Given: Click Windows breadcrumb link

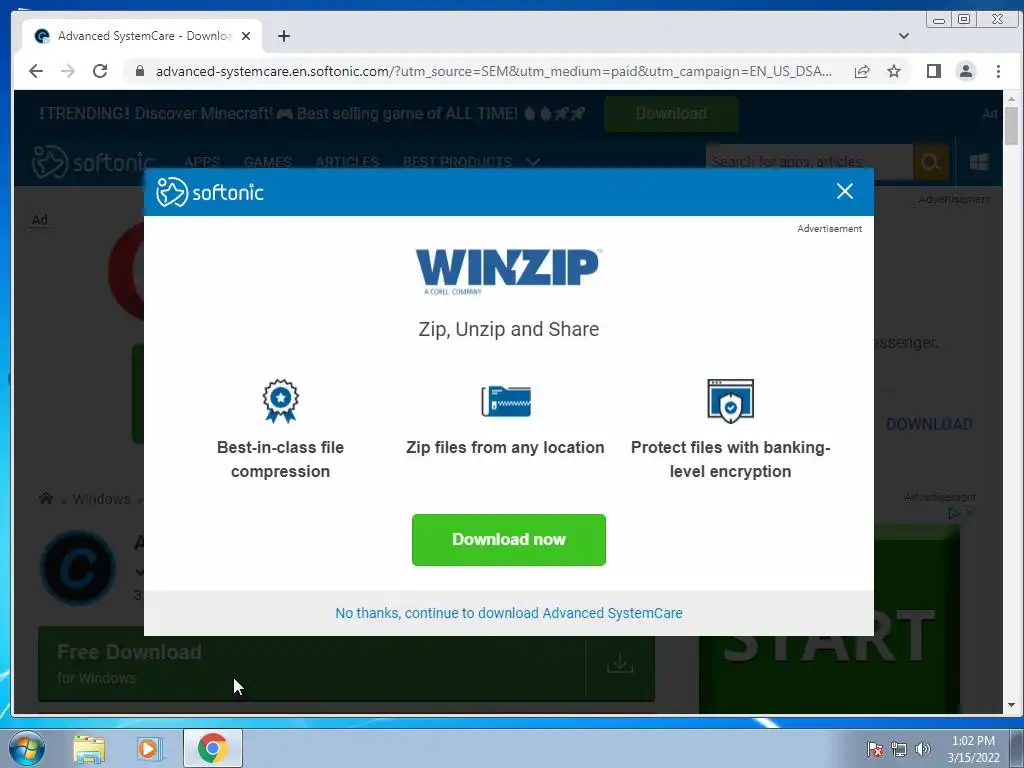Looking at the screenshot, I should coord(101,499).
